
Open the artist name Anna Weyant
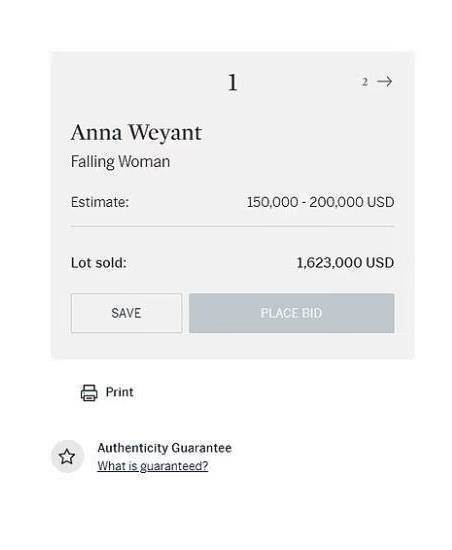(136, 133)
